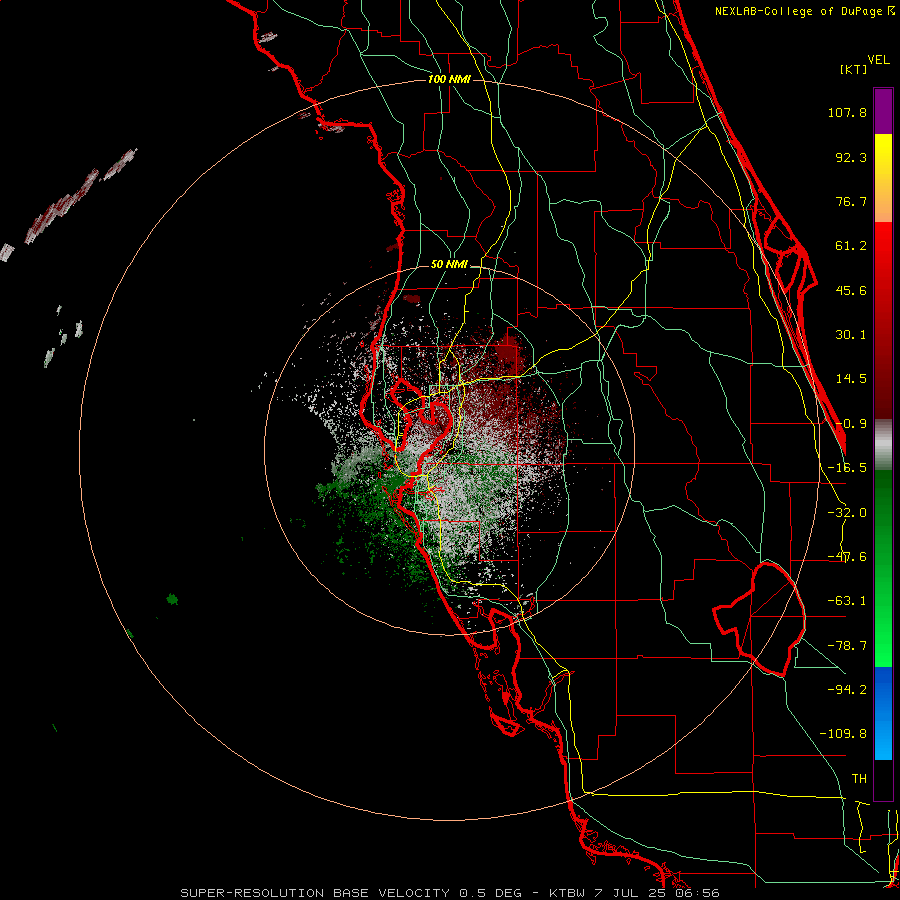Pick the green band on the velocity scale

(x=883, y=568)
